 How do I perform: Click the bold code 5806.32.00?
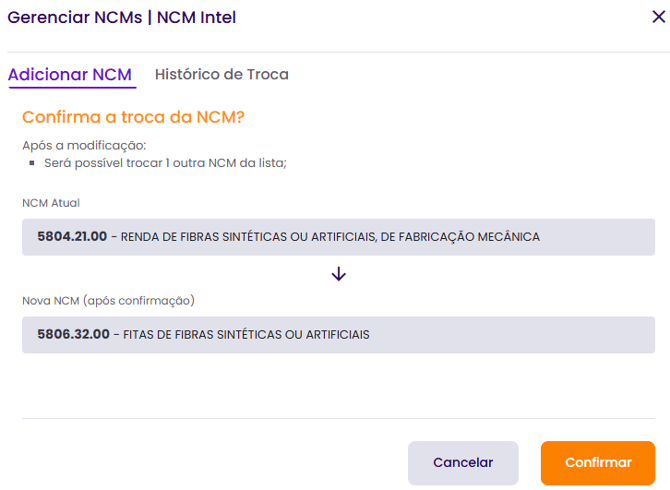[x=73, y=335]
